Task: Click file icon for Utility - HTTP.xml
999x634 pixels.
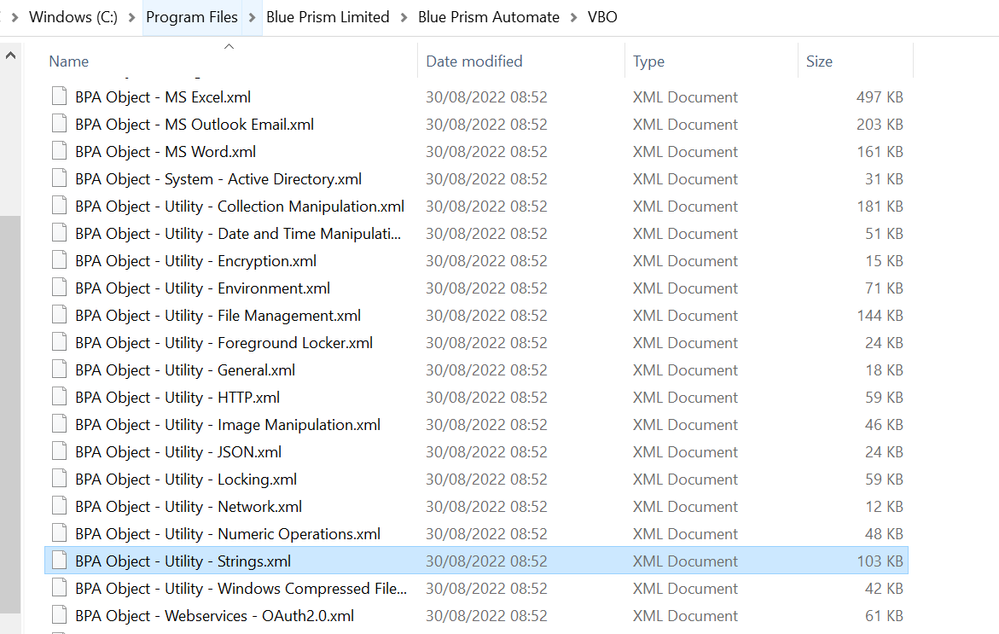Action: click(59, 397)
